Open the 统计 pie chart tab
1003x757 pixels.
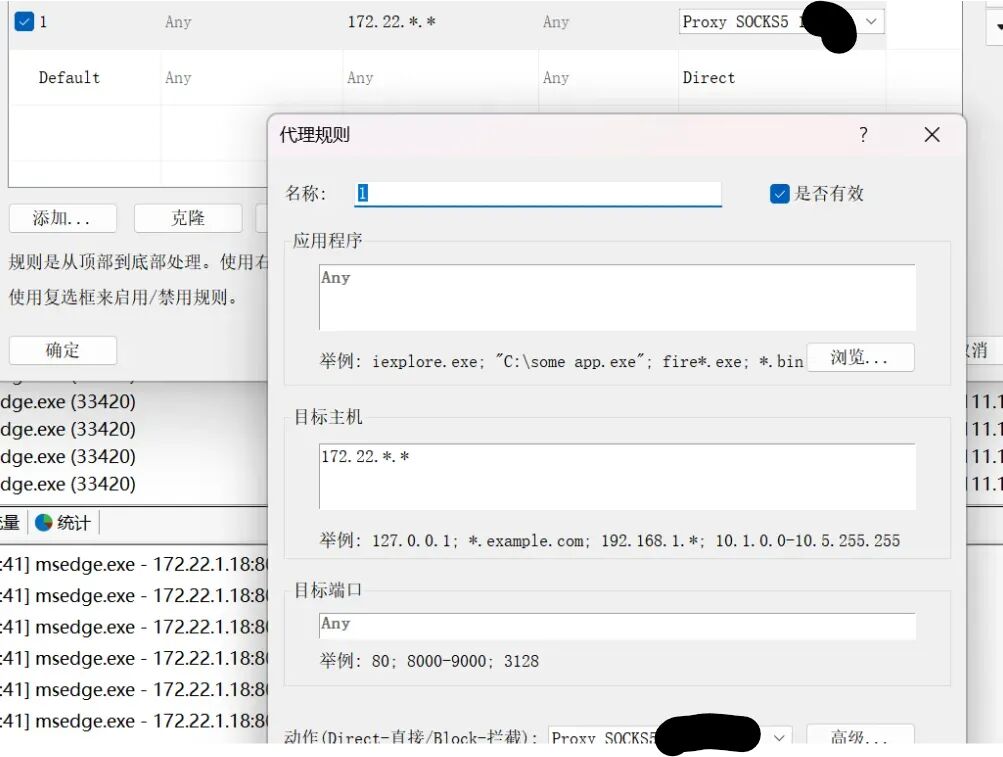click(63, 523)
